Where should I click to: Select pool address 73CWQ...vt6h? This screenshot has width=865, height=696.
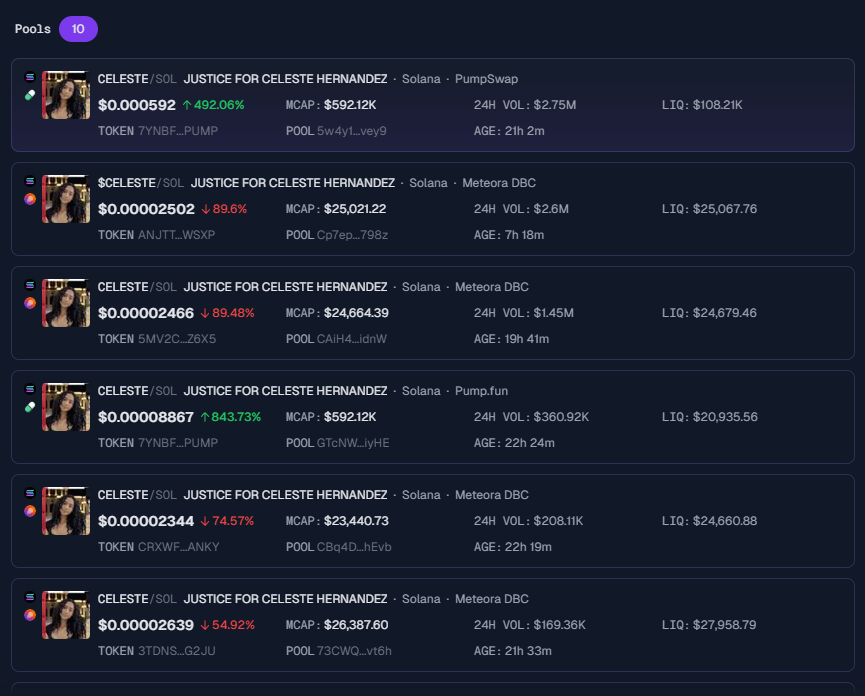point(354,651)
